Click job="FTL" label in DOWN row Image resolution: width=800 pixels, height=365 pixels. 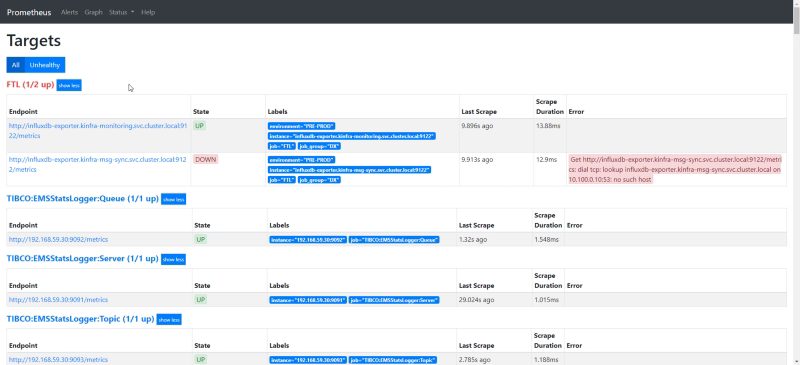click(x=282, y=180)
